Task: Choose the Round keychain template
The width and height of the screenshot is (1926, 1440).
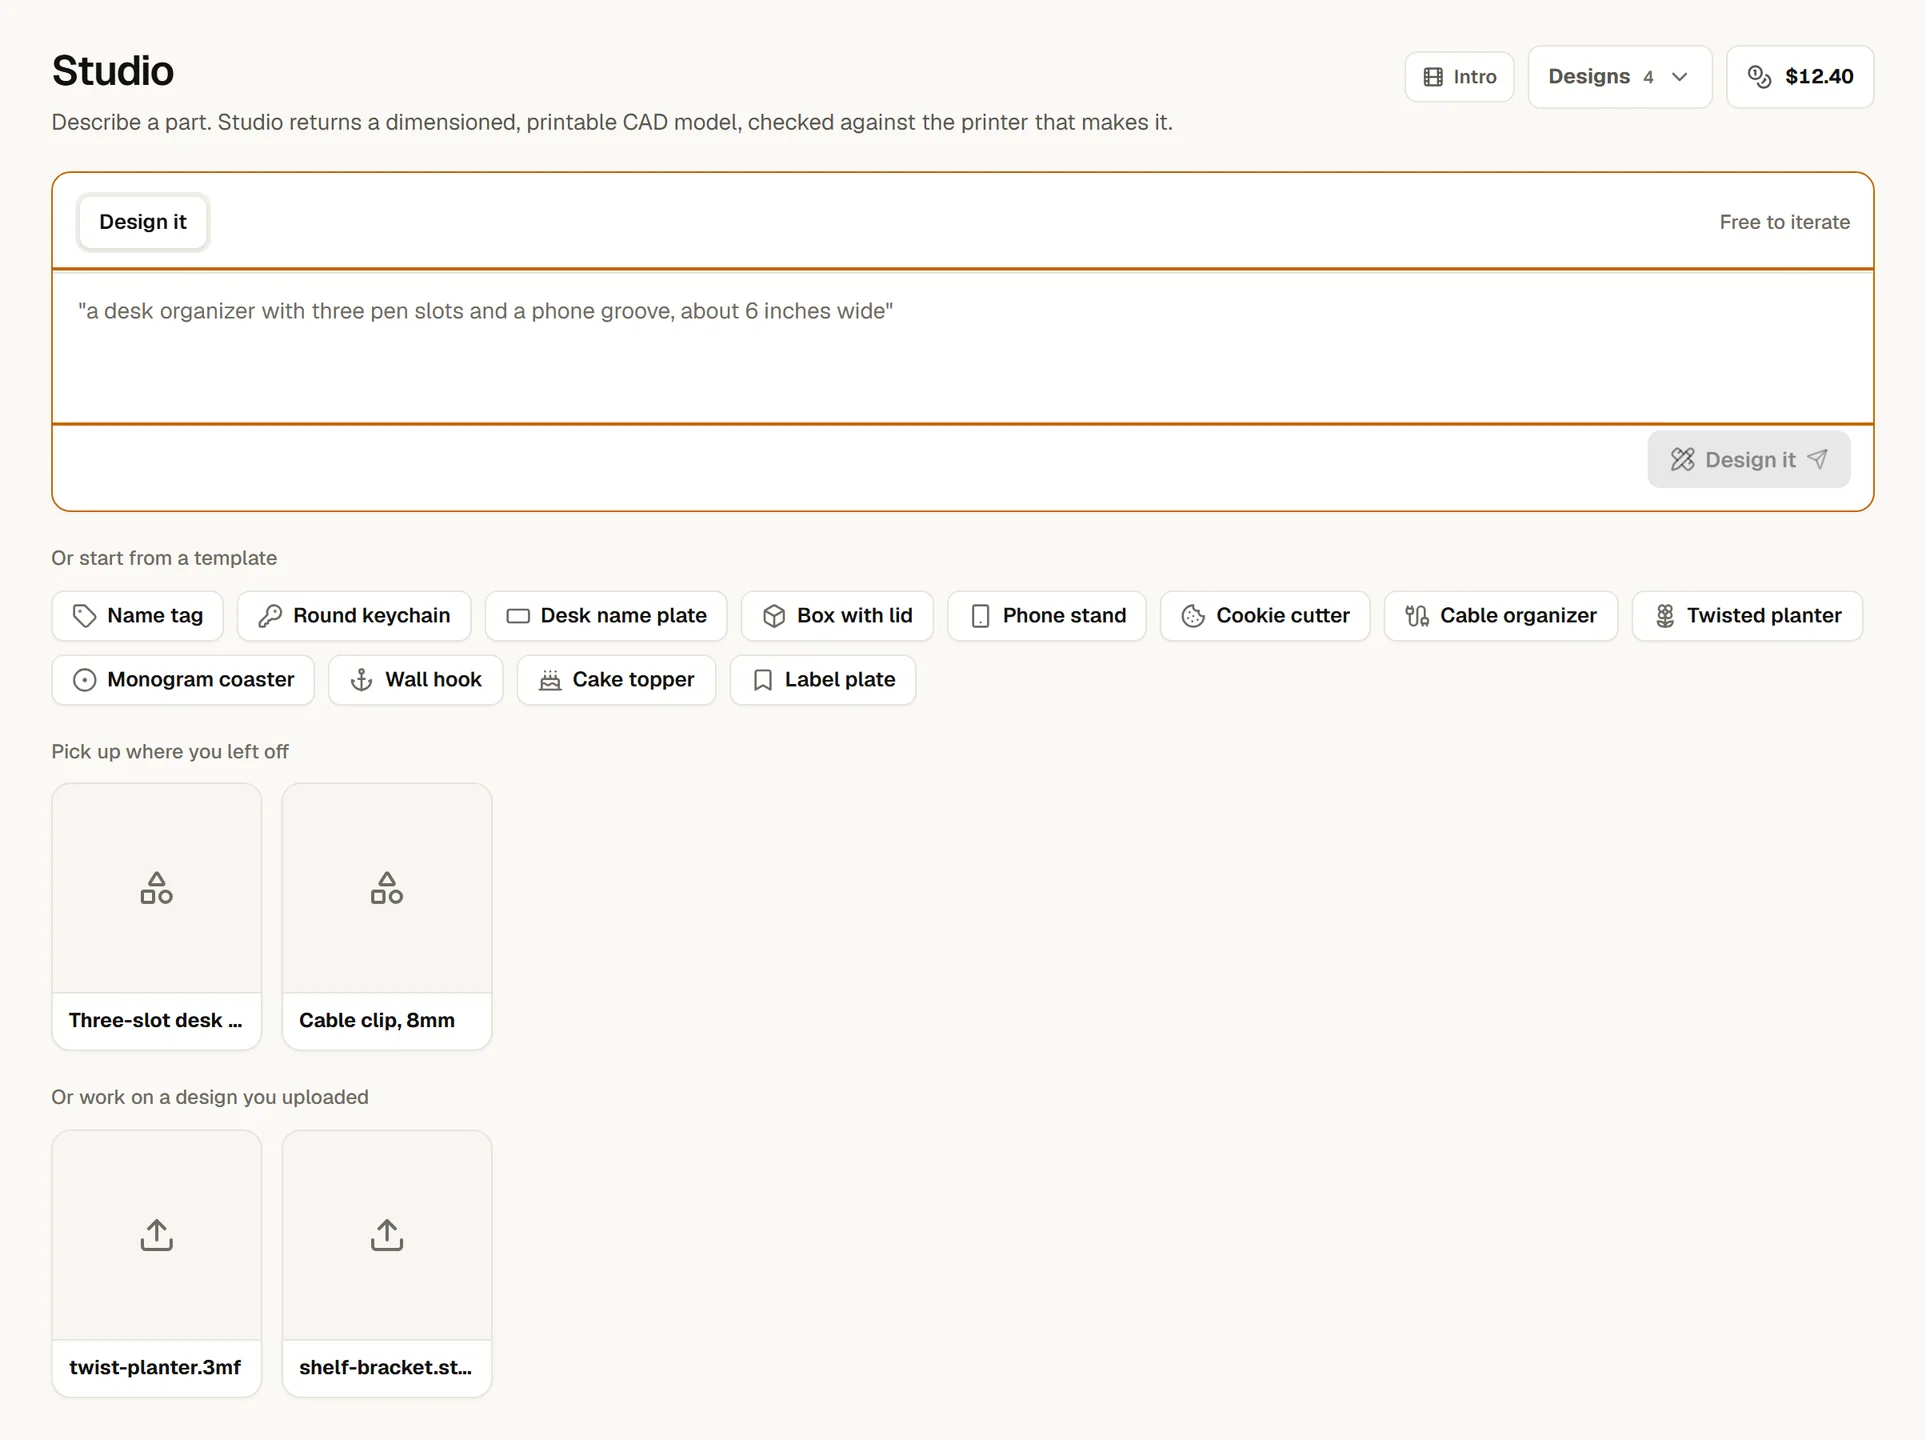Action: click(x=354, y=616)
